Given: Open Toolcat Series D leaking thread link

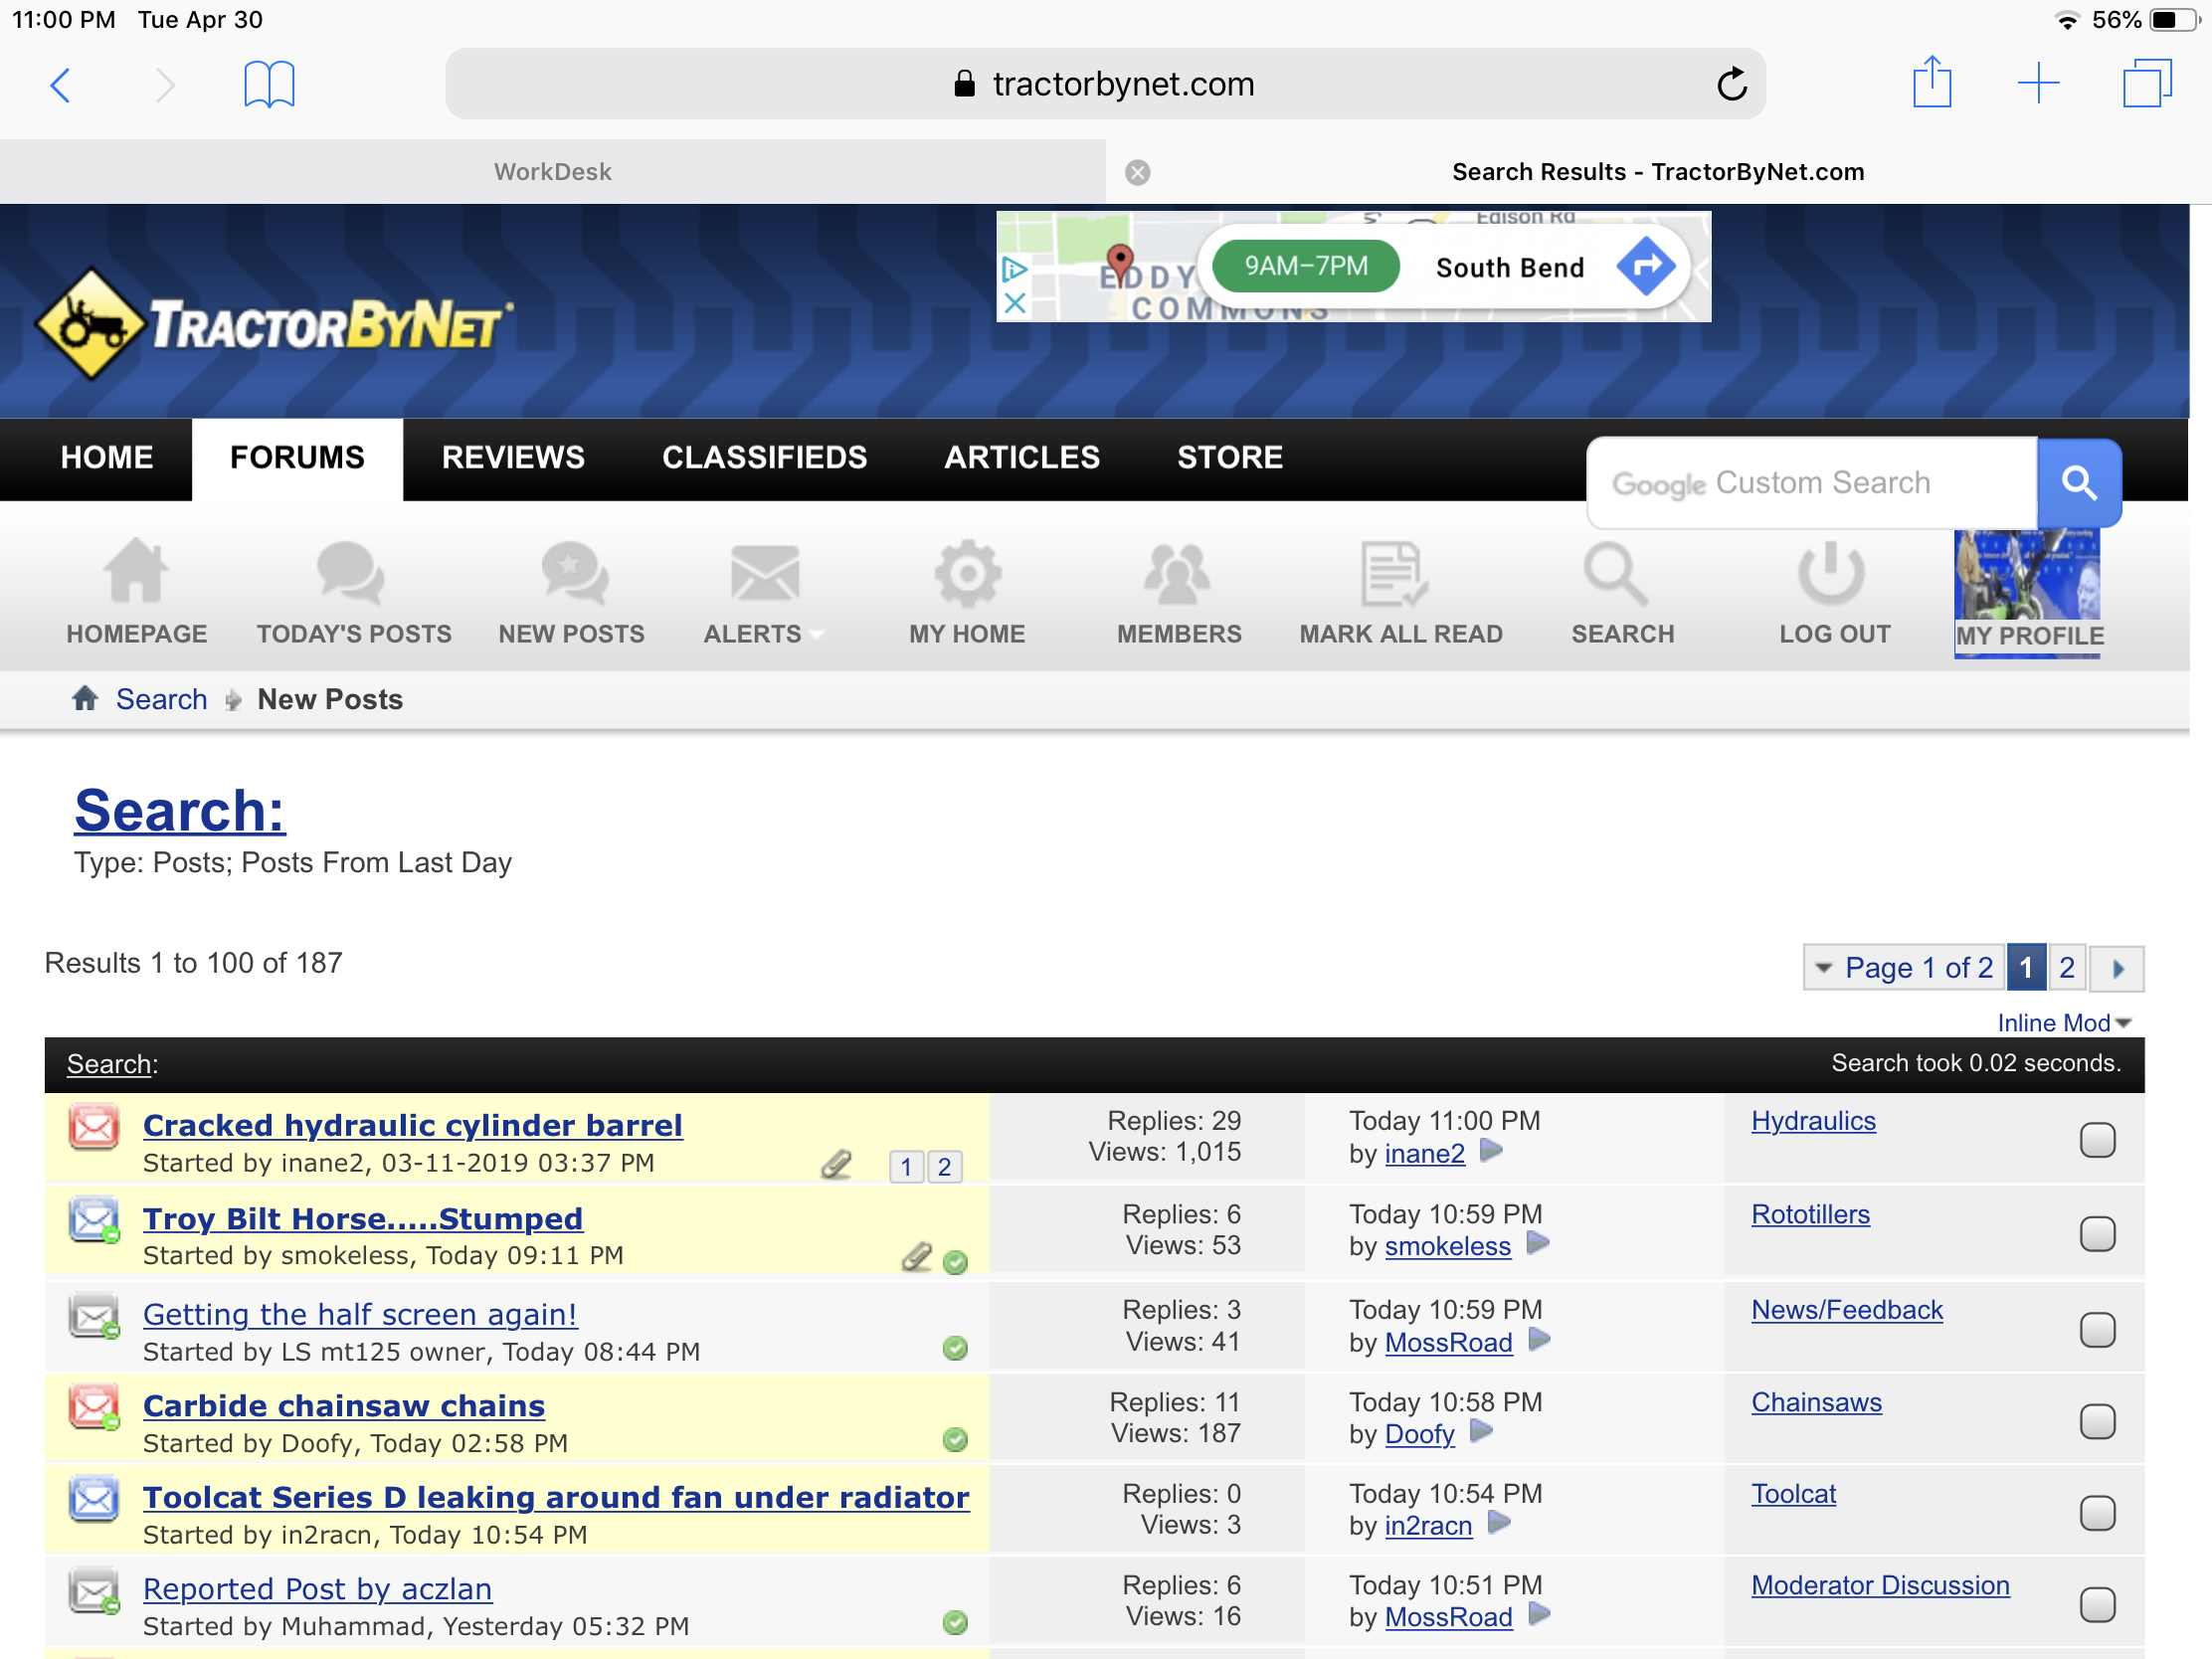Looking at the screenshot, I should click(x=556, y=1497).
